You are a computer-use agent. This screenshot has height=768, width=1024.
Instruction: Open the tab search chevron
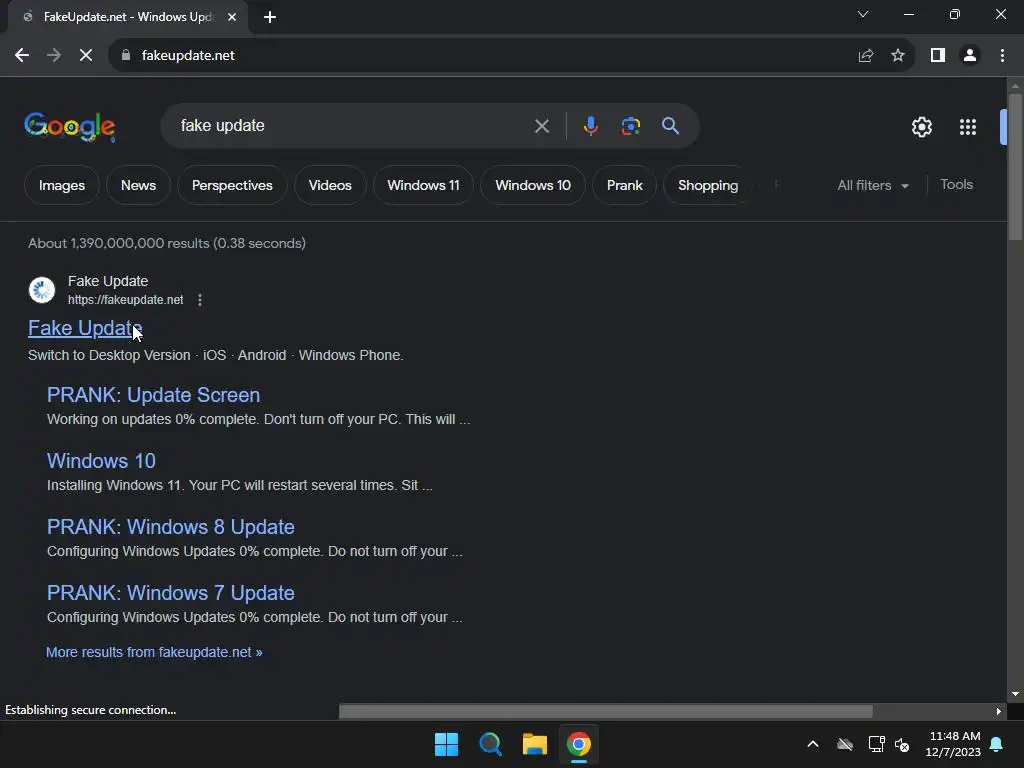[x=863, y=14]
